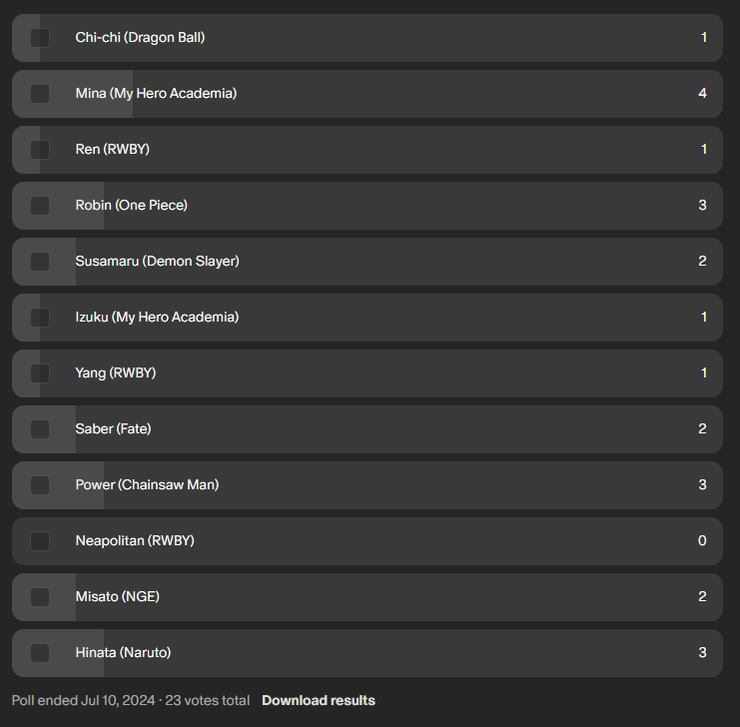Image resolution: width=740 pixels, height=727 pixels.
Task: Check the Misato (NGE) checkbox
Action: [x=40, y=598]
